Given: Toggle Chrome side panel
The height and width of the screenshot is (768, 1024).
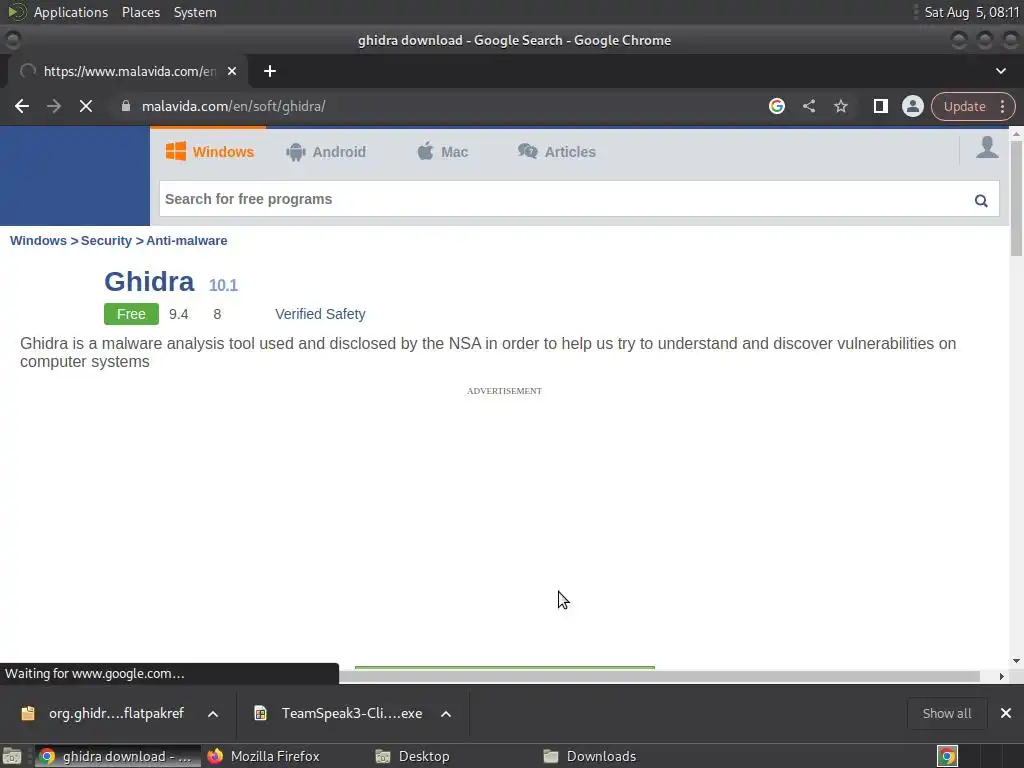Looking at the screenshot, I should (880, 106).
